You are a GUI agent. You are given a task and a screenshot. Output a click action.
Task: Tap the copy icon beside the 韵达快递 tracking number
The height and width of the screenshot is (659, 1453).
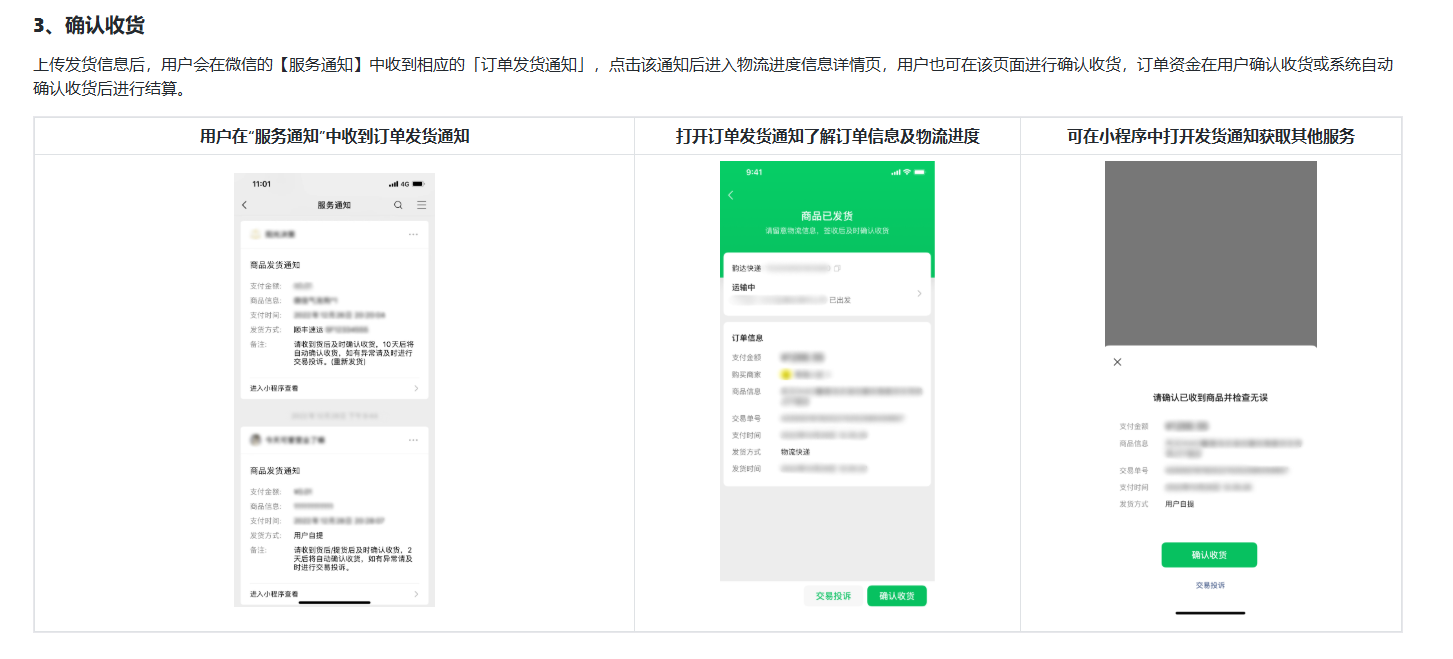837,268
